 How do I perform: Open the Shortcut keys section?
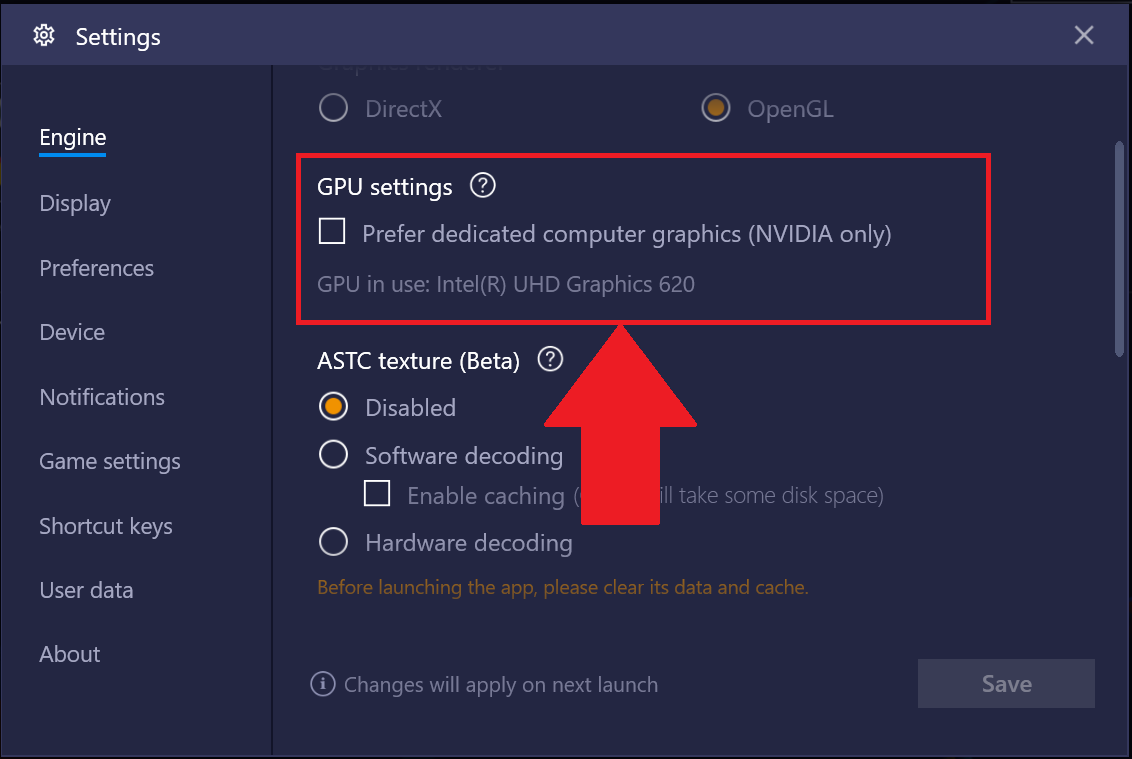pos(106,526)
